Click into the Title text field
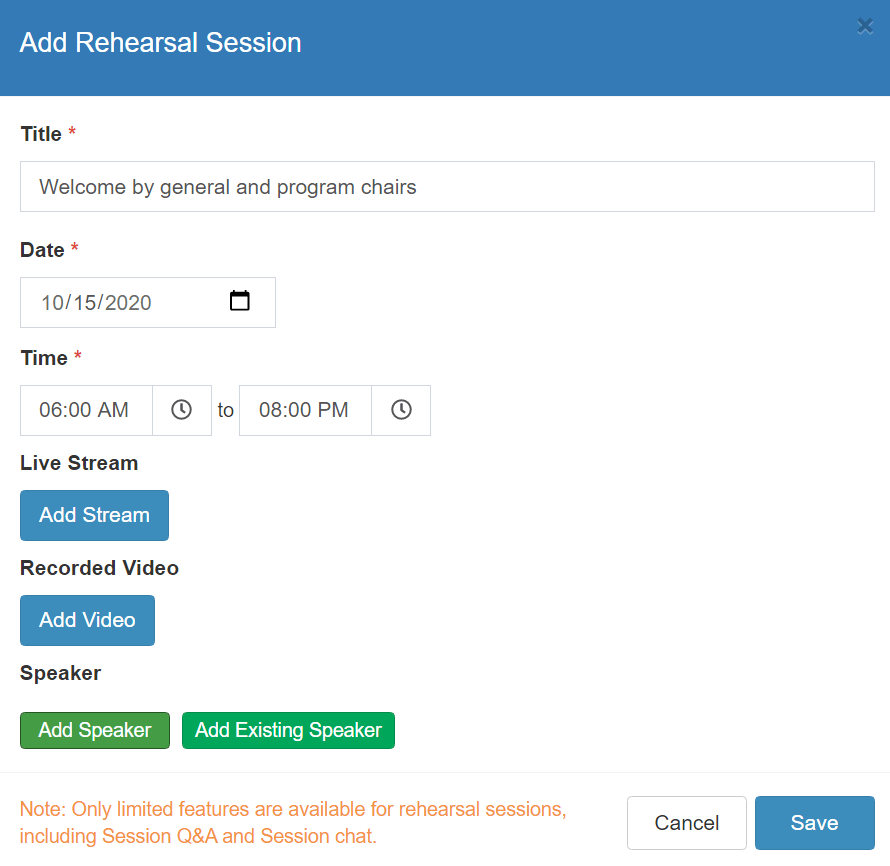Screen dimensions: 890x866 pos(447,187)
